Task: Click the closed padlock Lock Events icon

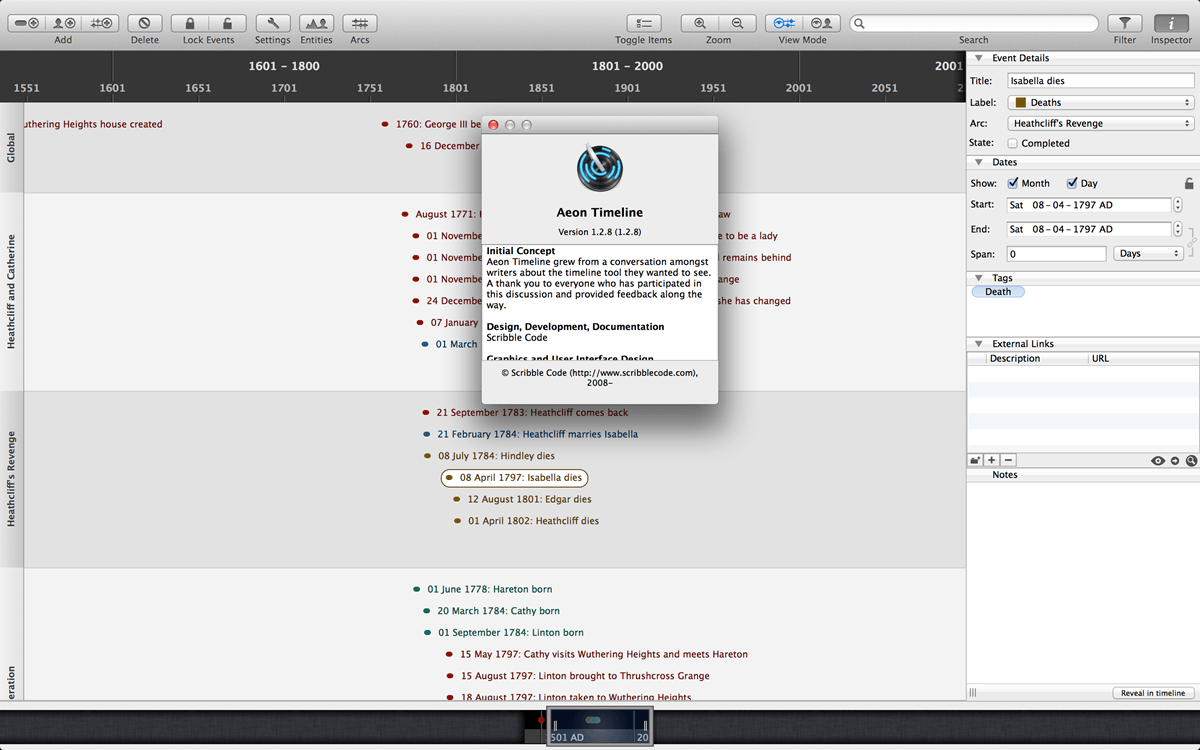Action: (190, 23)
